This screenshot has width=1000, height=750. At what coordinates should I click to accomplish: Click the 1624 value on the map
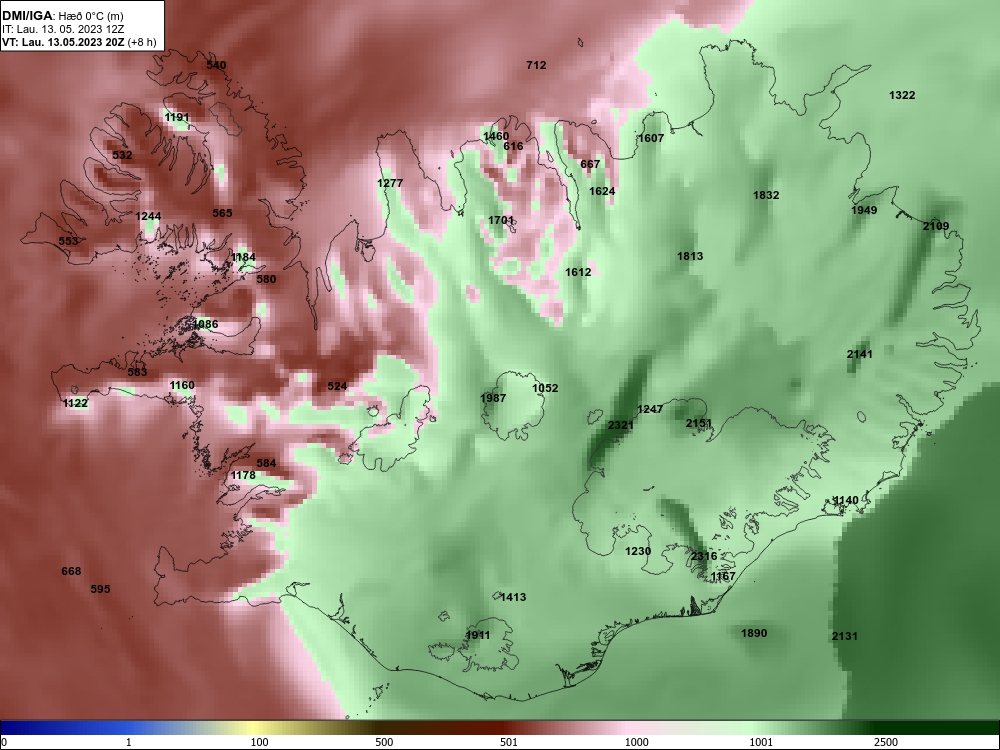(602, 191)
